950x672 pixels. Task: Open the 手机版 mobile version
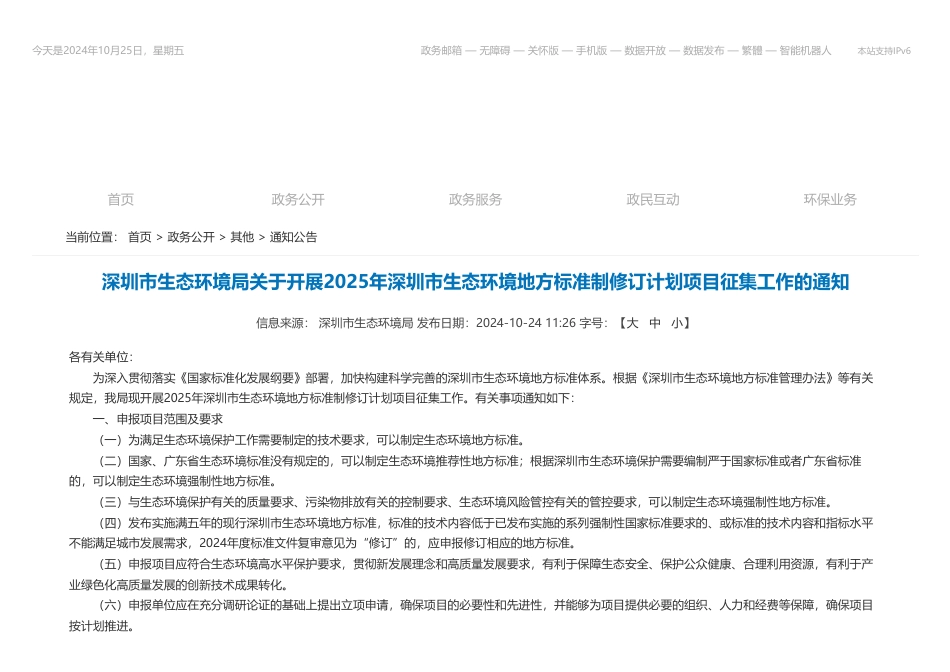pyautogui.click(x=591, y=51)
